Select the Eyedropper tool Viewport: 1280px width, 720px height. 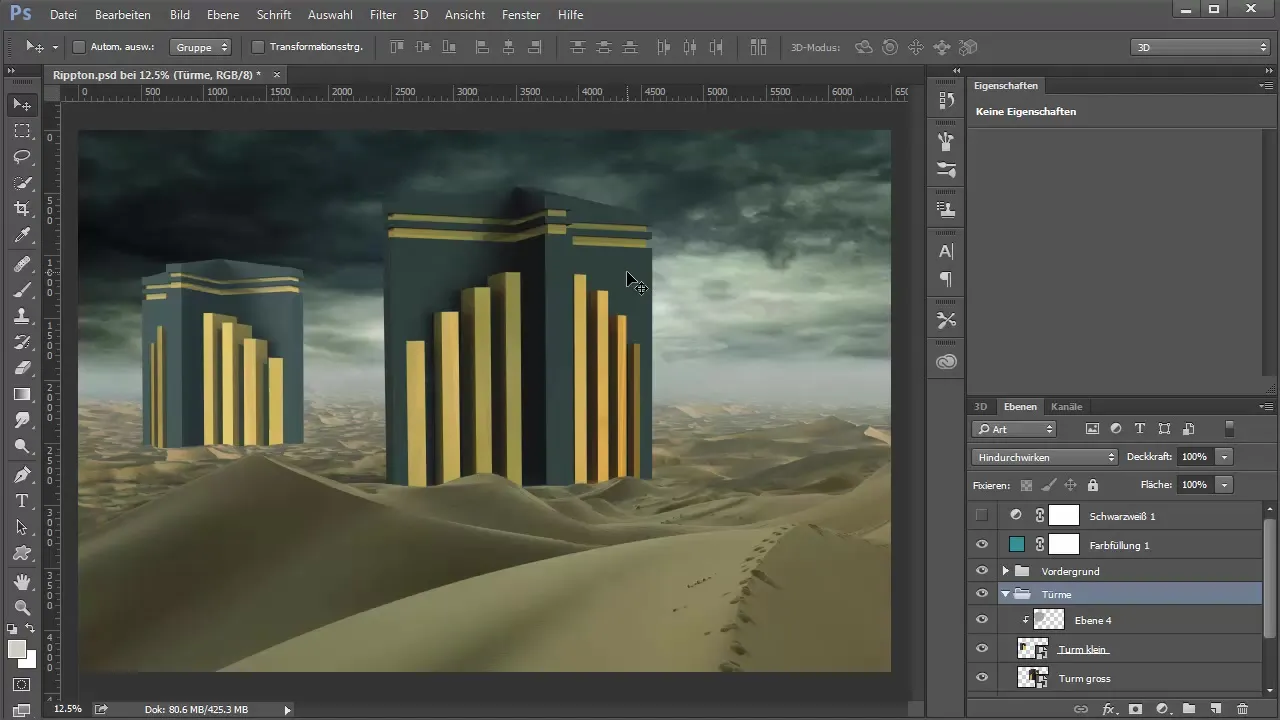(x=21, y=236)
